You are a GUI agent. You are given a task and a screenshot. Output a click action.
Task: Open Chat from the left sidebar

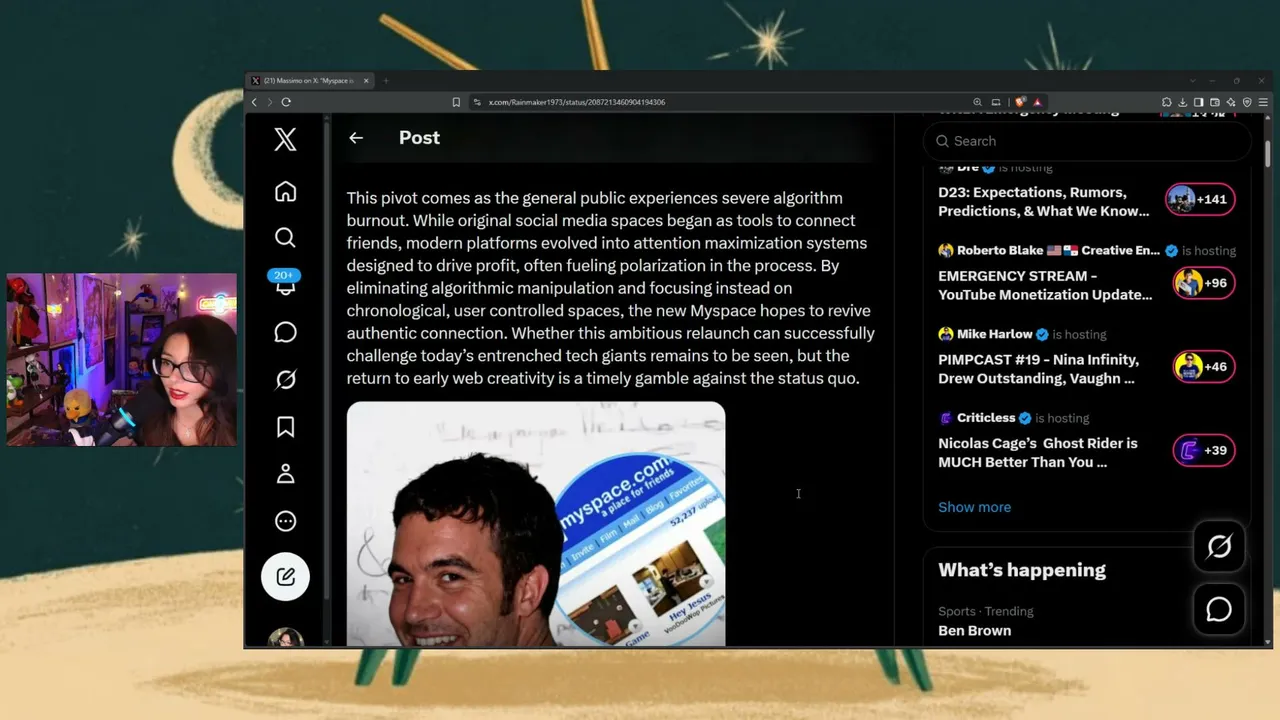point(285,332)
